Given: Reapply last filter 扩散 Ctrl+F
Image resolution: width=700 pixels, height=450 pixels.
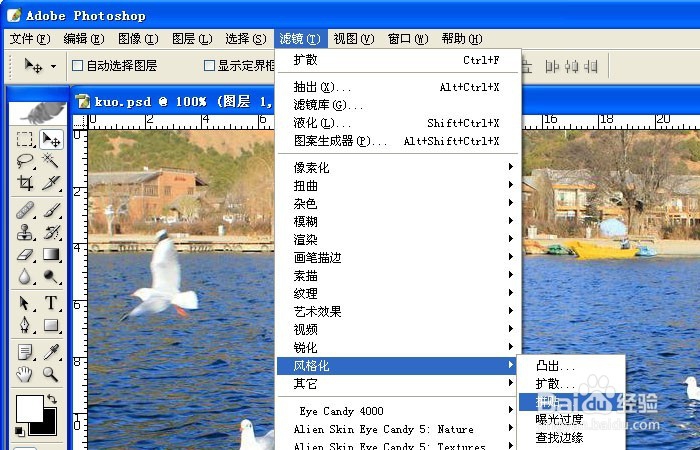Looking at the screenshot, I should pos(398,60).
